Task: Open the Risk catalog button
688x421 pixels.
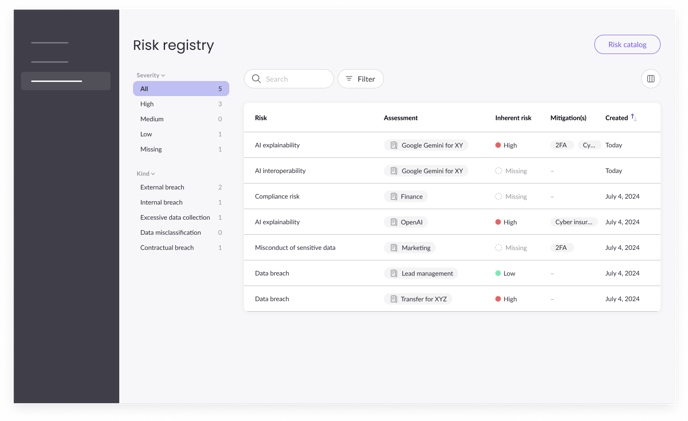Action: (627, 44)
